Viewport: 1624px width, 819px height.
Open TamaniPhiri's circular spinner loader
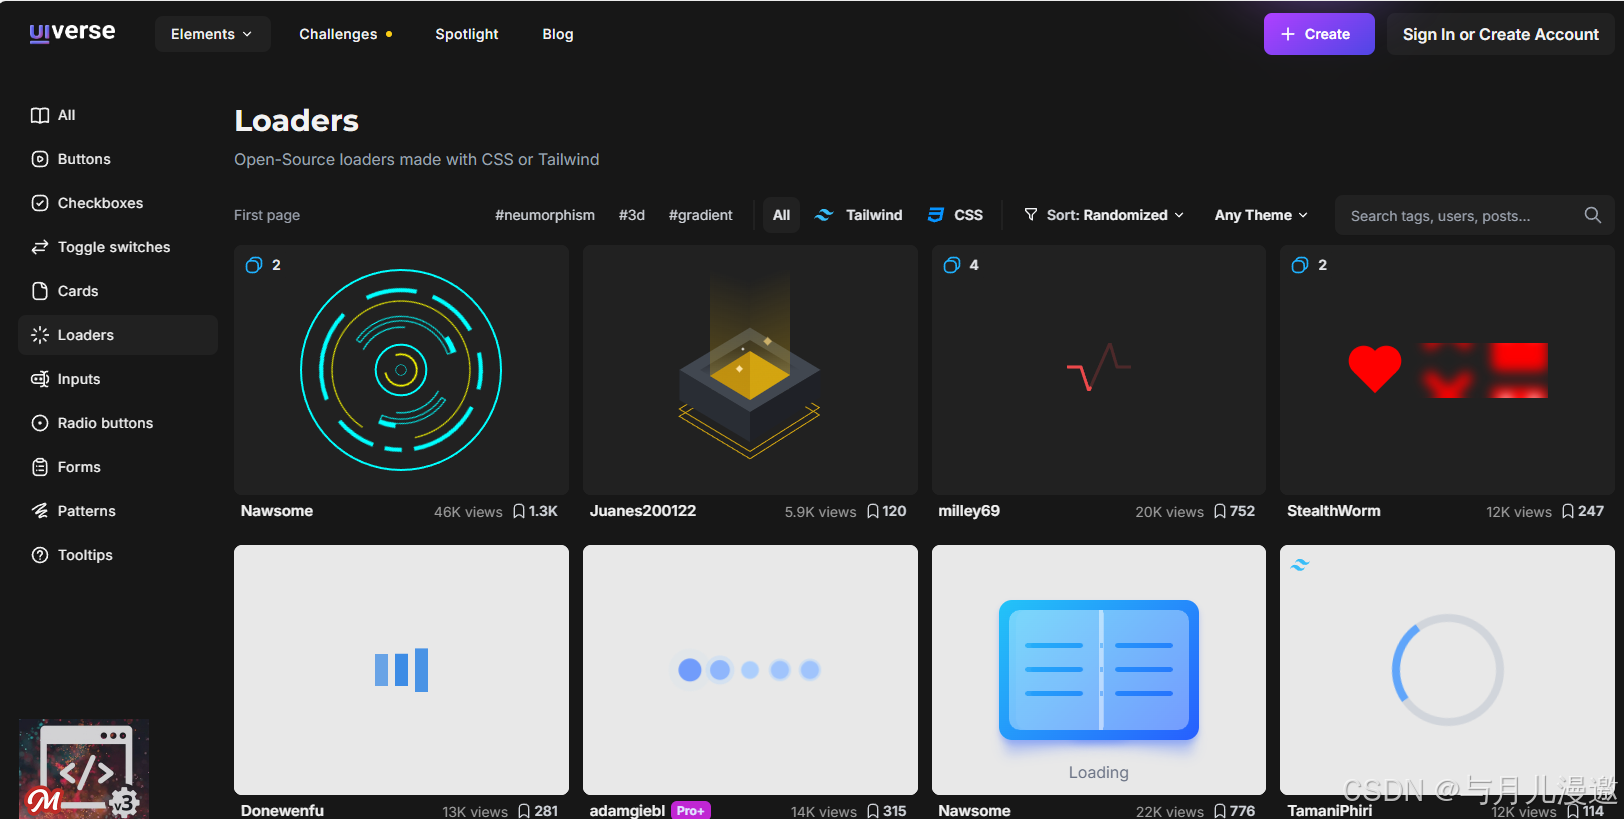[1447, 670]
